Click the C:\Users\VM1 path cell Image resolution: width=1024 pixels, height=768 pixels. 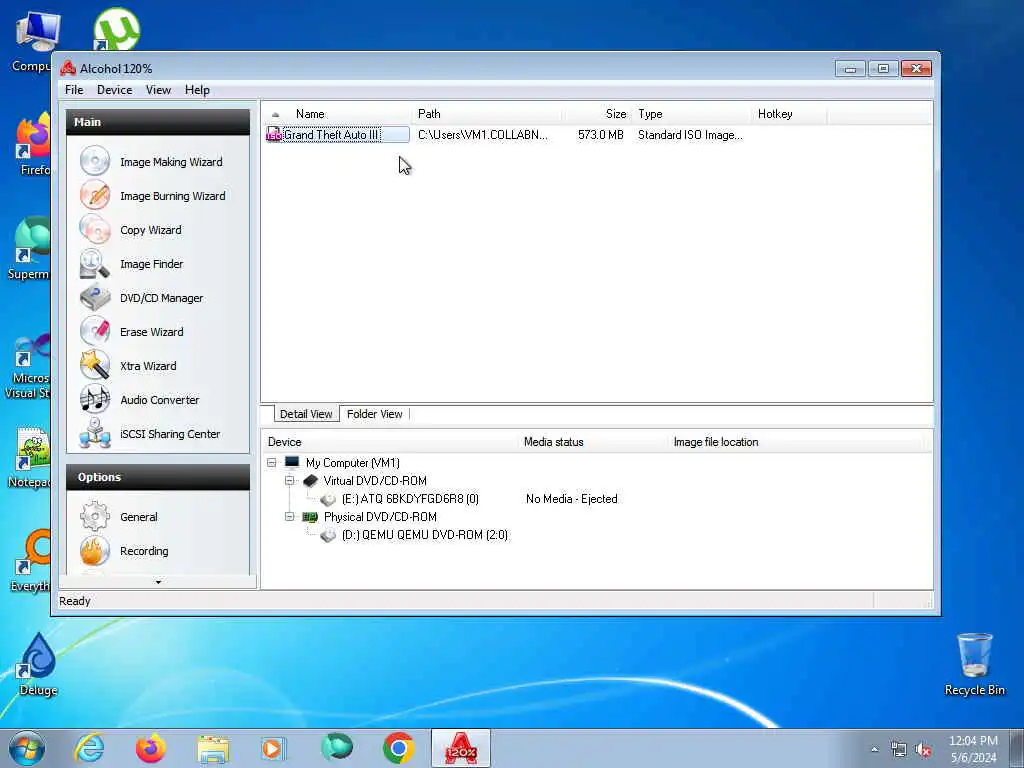click(x=483, y=135)
